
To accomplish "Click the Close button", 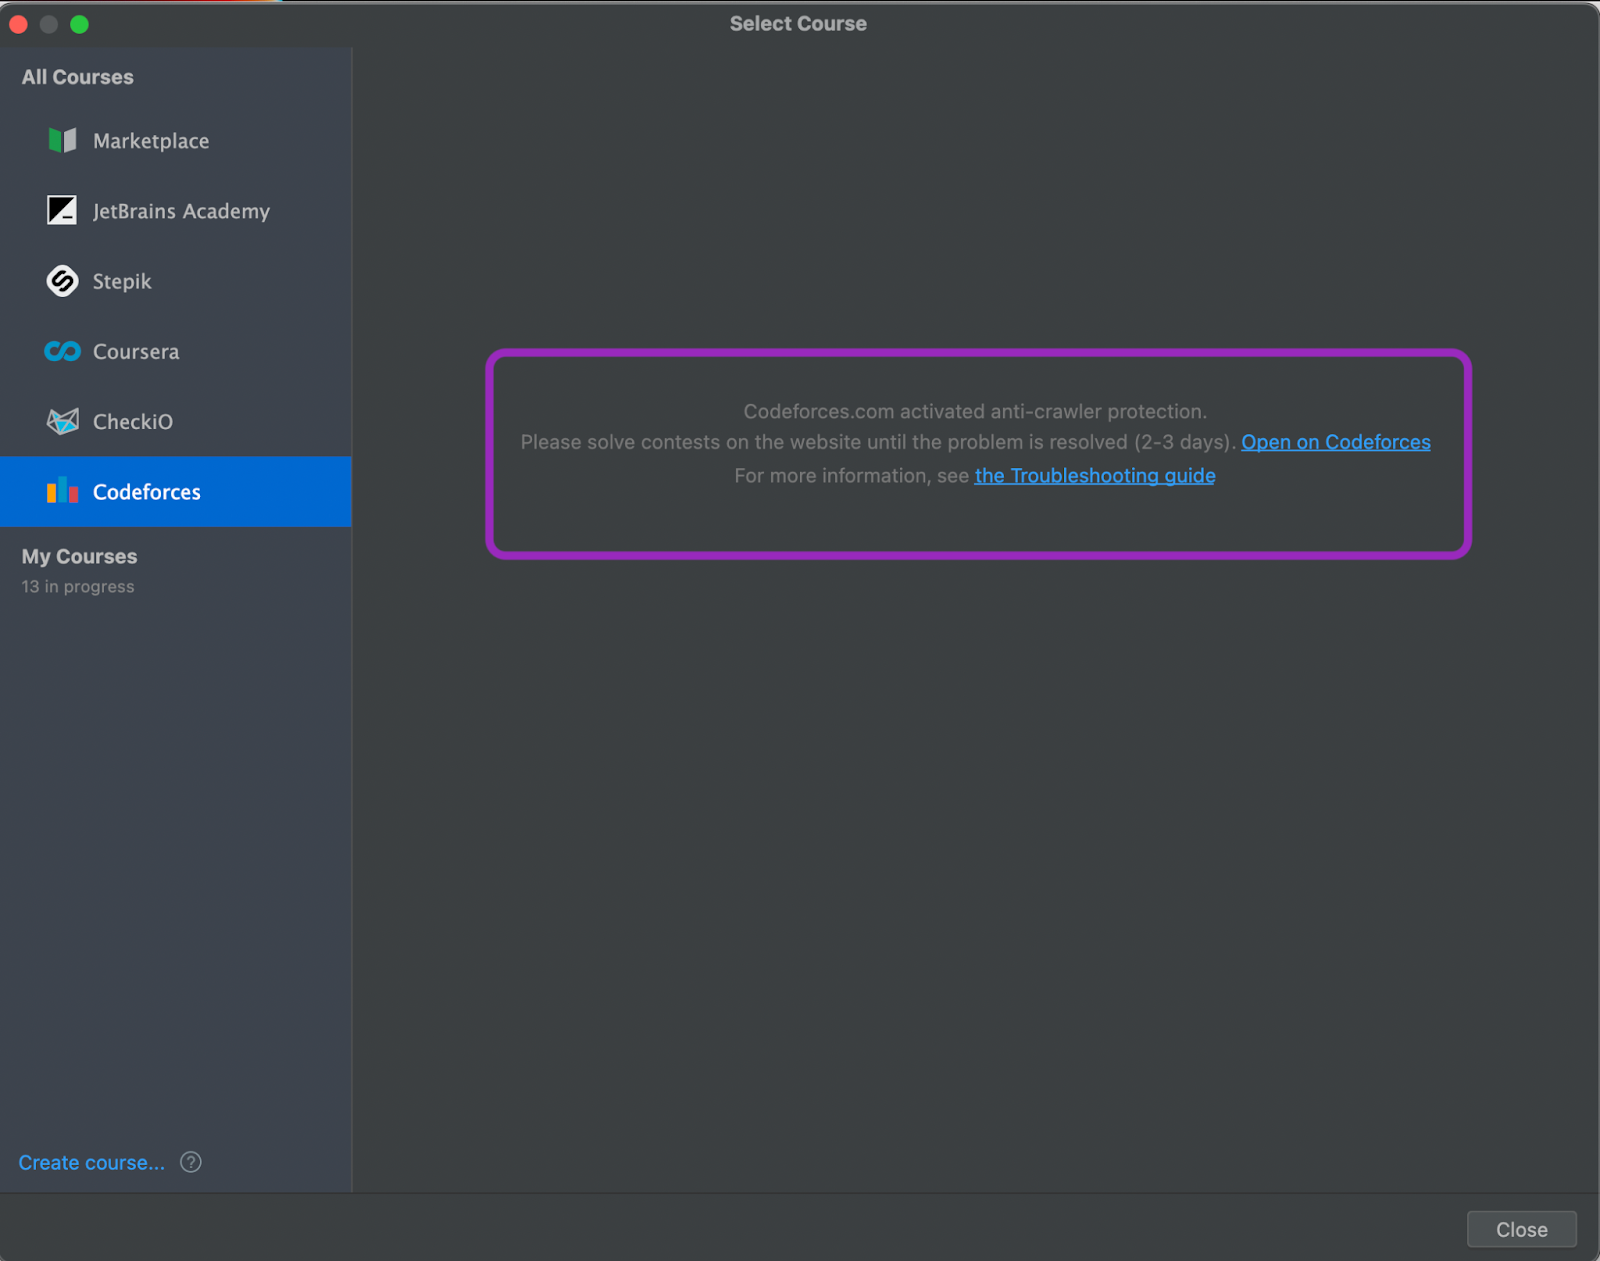I will coord(1522,1230).
